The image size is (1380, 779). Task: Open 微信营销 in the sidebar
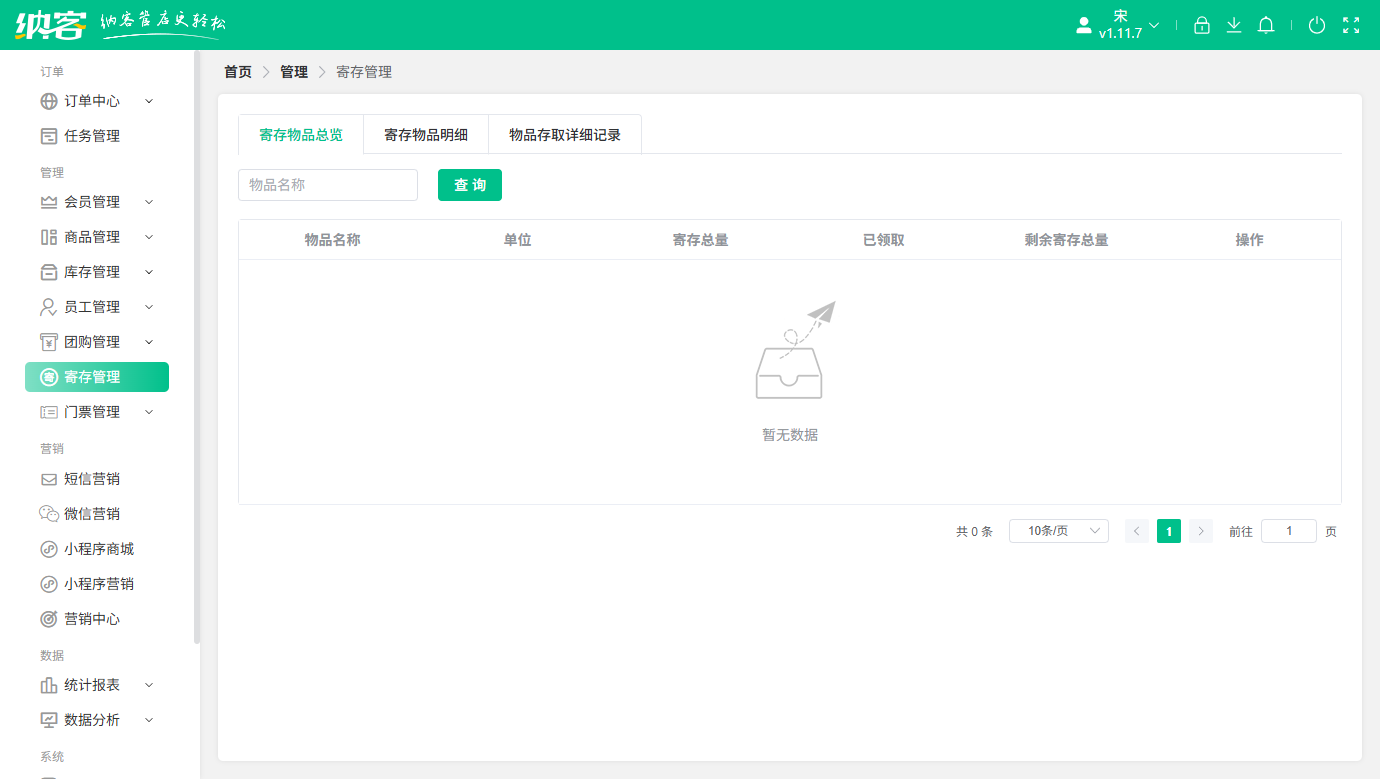pyautogui.click(x=89, y=513)
